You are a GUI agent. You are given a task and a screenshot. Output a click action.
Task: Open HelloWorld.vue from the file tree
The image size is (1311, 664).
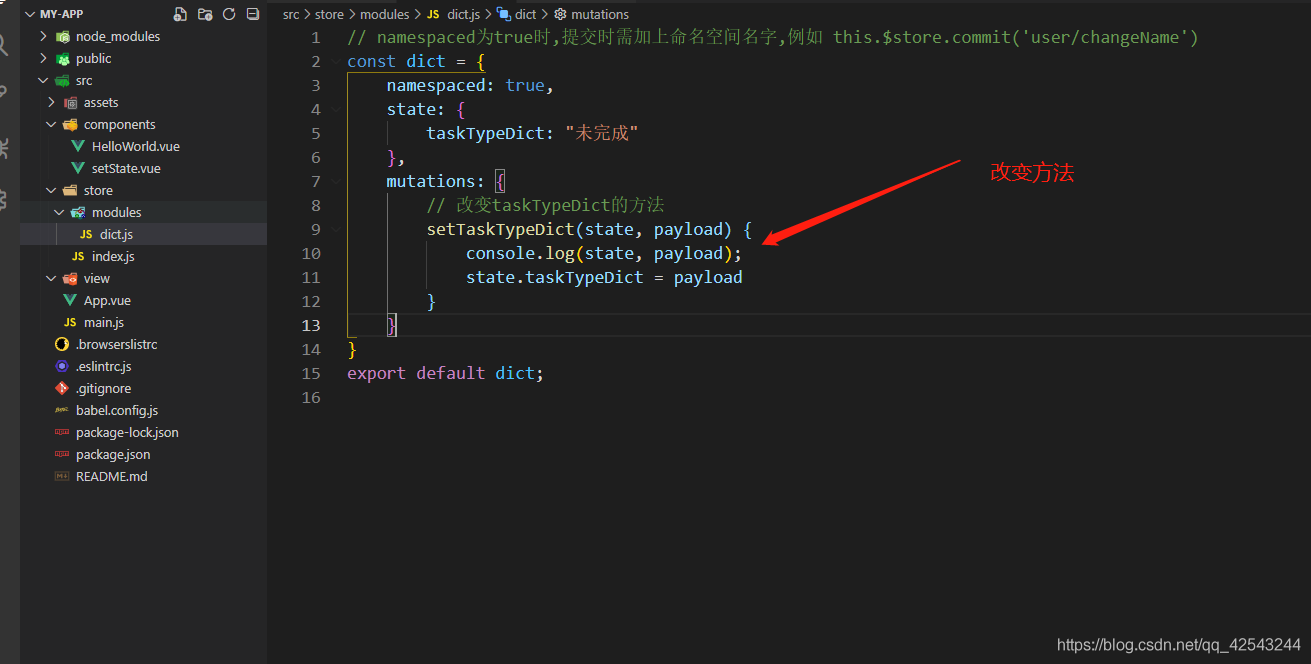click(135, 146)
